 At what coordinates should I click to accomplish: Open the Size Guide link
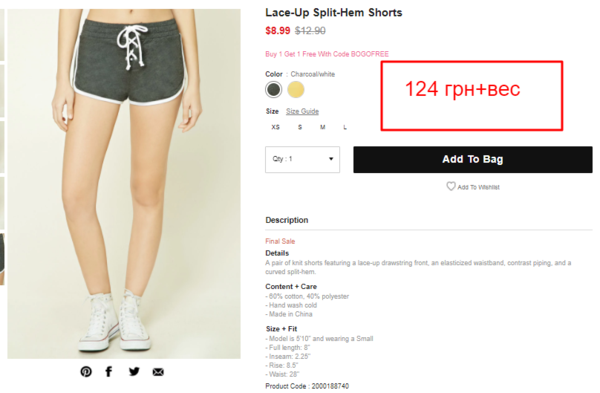point(302,111)
